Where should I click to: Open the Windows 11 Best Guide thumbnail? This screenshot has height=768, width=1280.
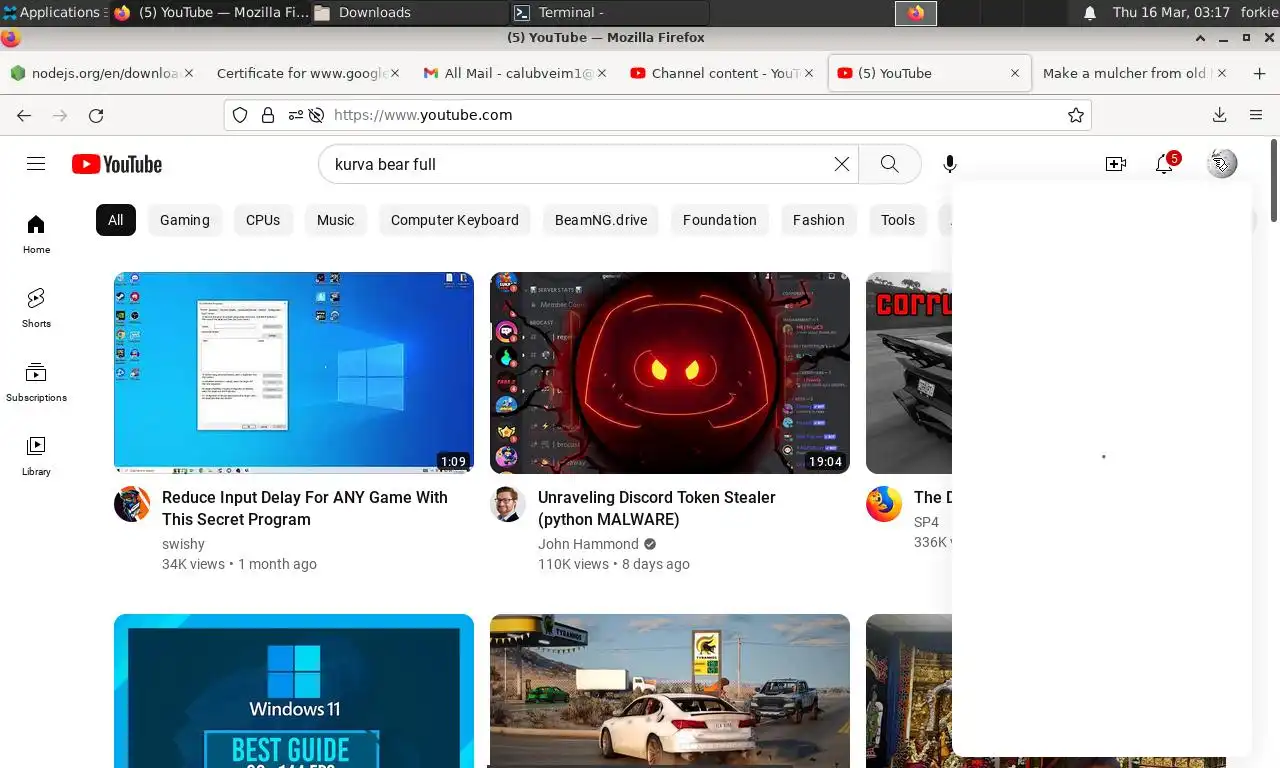[294, 691]
